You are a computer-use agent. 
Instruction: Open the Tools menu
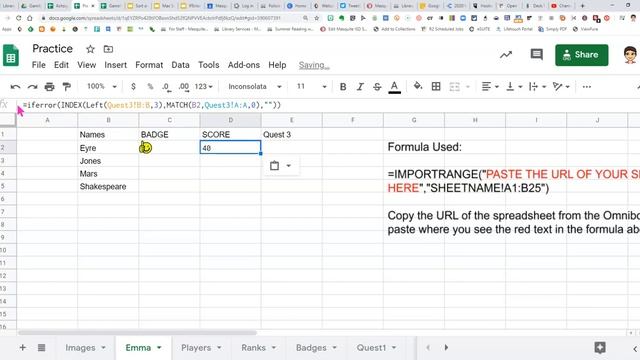(x=209, y=65)
